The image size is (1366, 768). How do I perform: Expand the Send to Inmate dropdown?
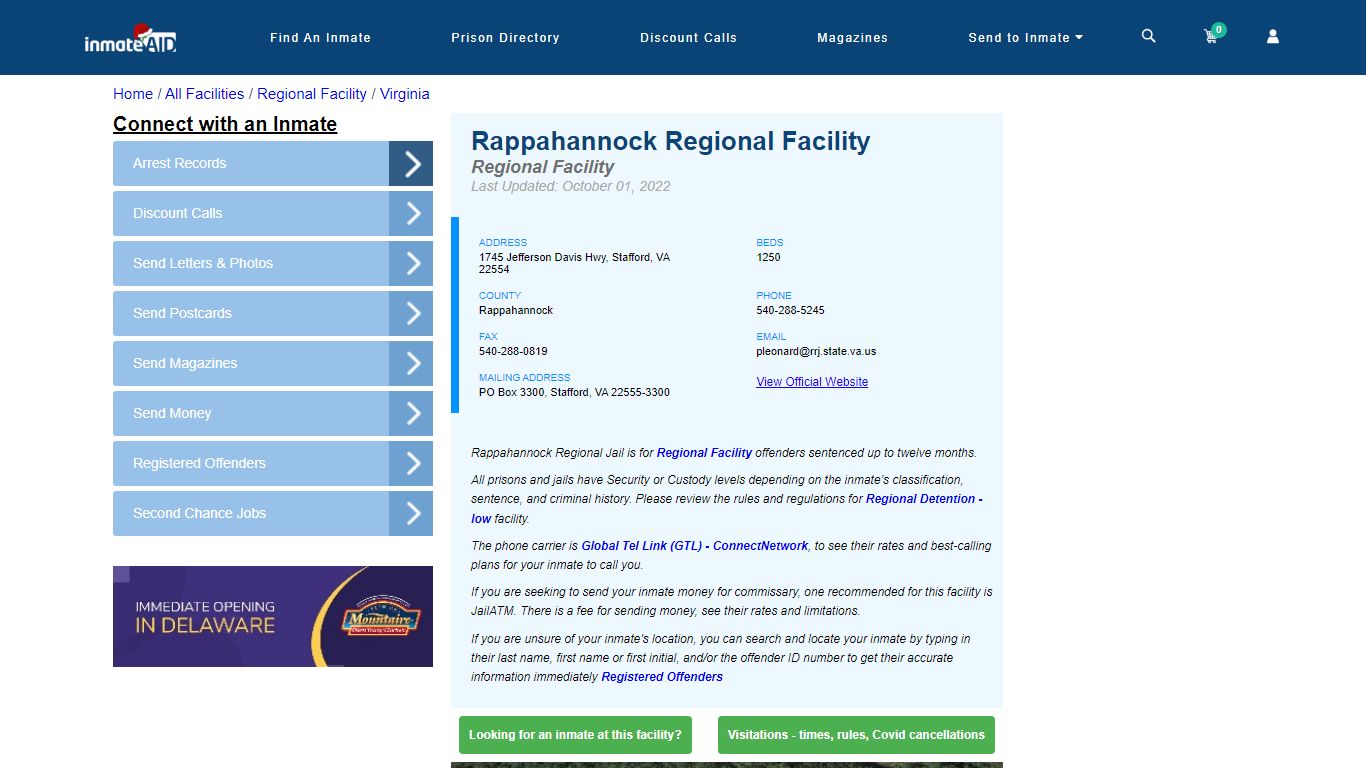coord(1025,38)
